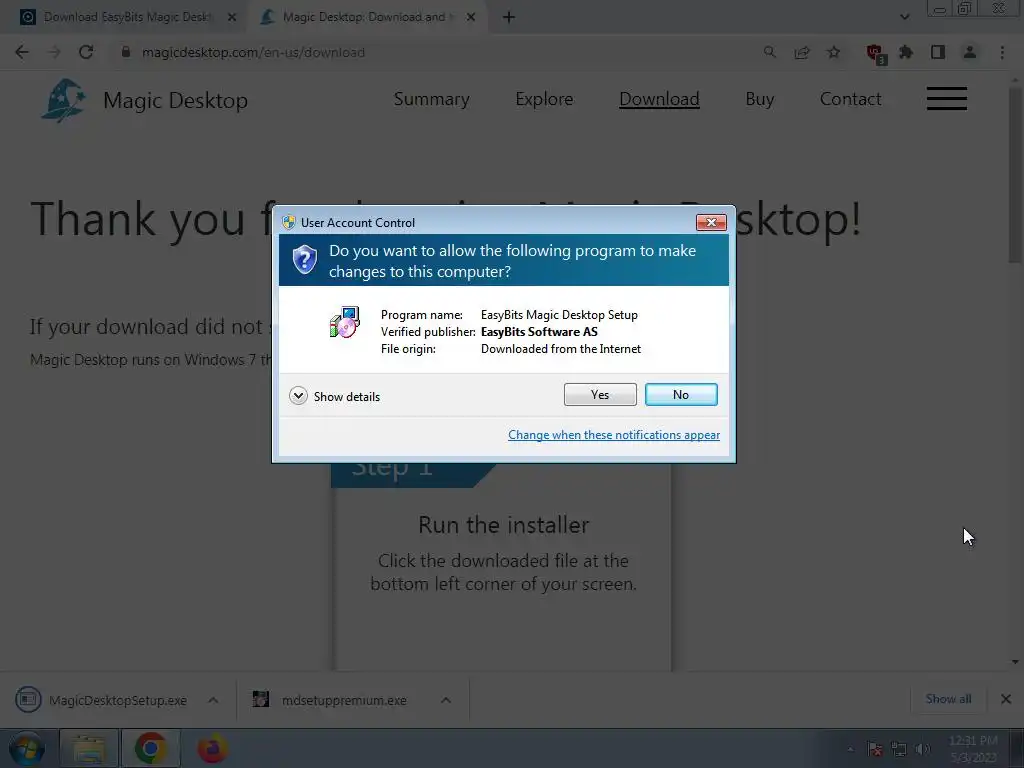The image size is (1024, 768).
Task: Bookmark this page with the star icon
Action: pyautogui.click(x=833, y=52)
